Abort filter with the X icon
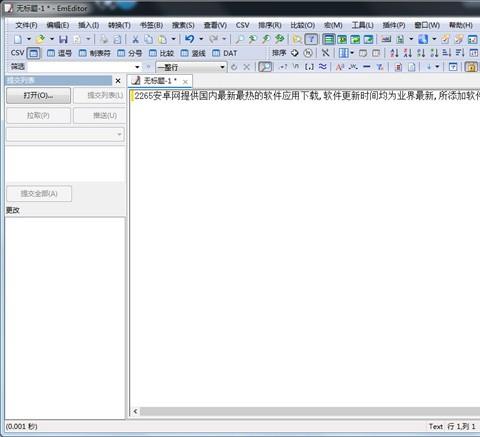The height and width of the screenshot is (437, 480). [247, 67]
